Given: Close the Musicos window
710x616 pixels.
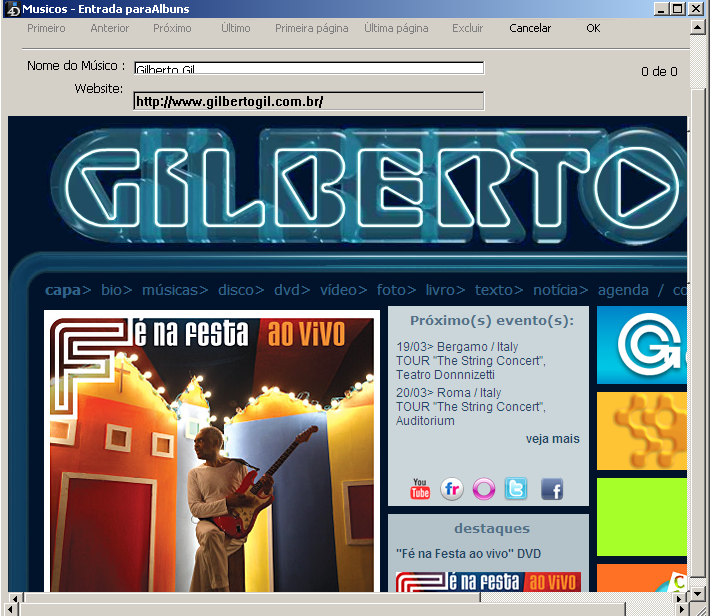Looking at the screenshot, I should (696, 9).
